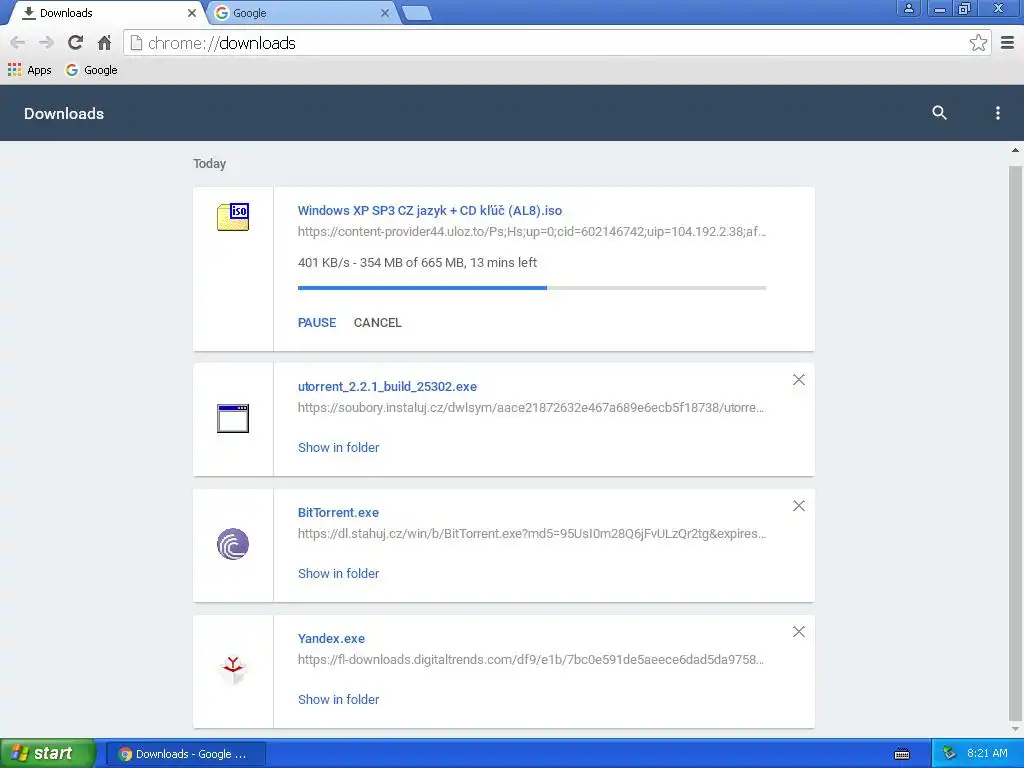Click the vertical scrollbar thumb
The height and width of the screenshot is (768, 1024).
1015,441
